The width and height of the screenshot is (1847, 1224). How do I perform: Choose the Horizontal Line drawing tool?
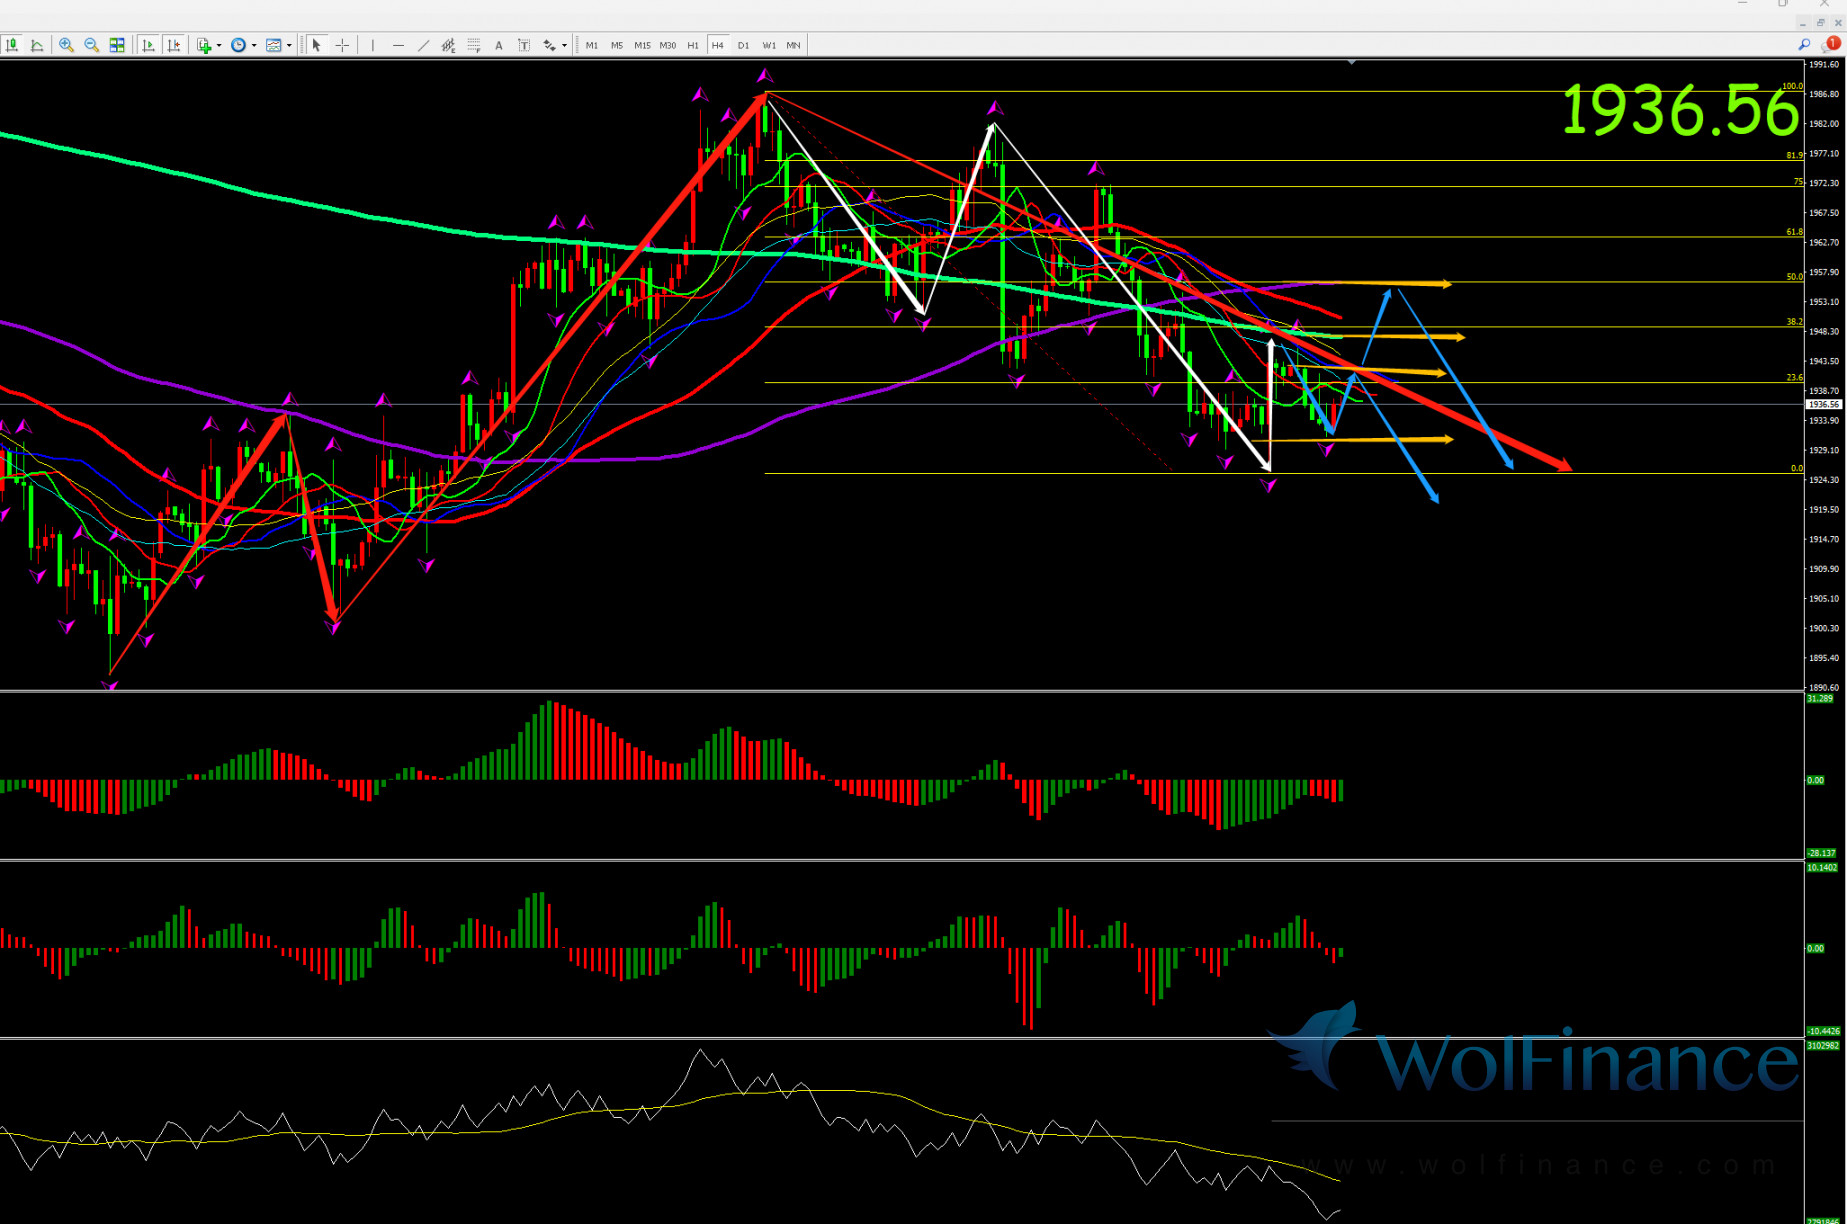pos(398,45)
